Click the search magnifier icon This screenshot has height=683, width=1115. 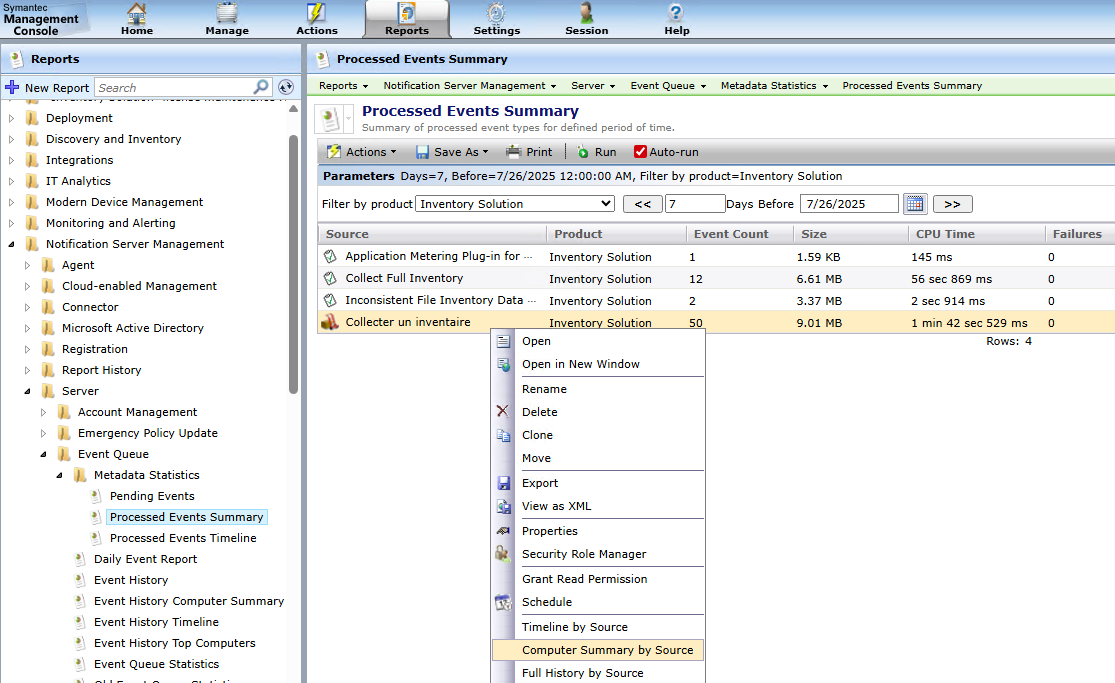coord(261,87)
